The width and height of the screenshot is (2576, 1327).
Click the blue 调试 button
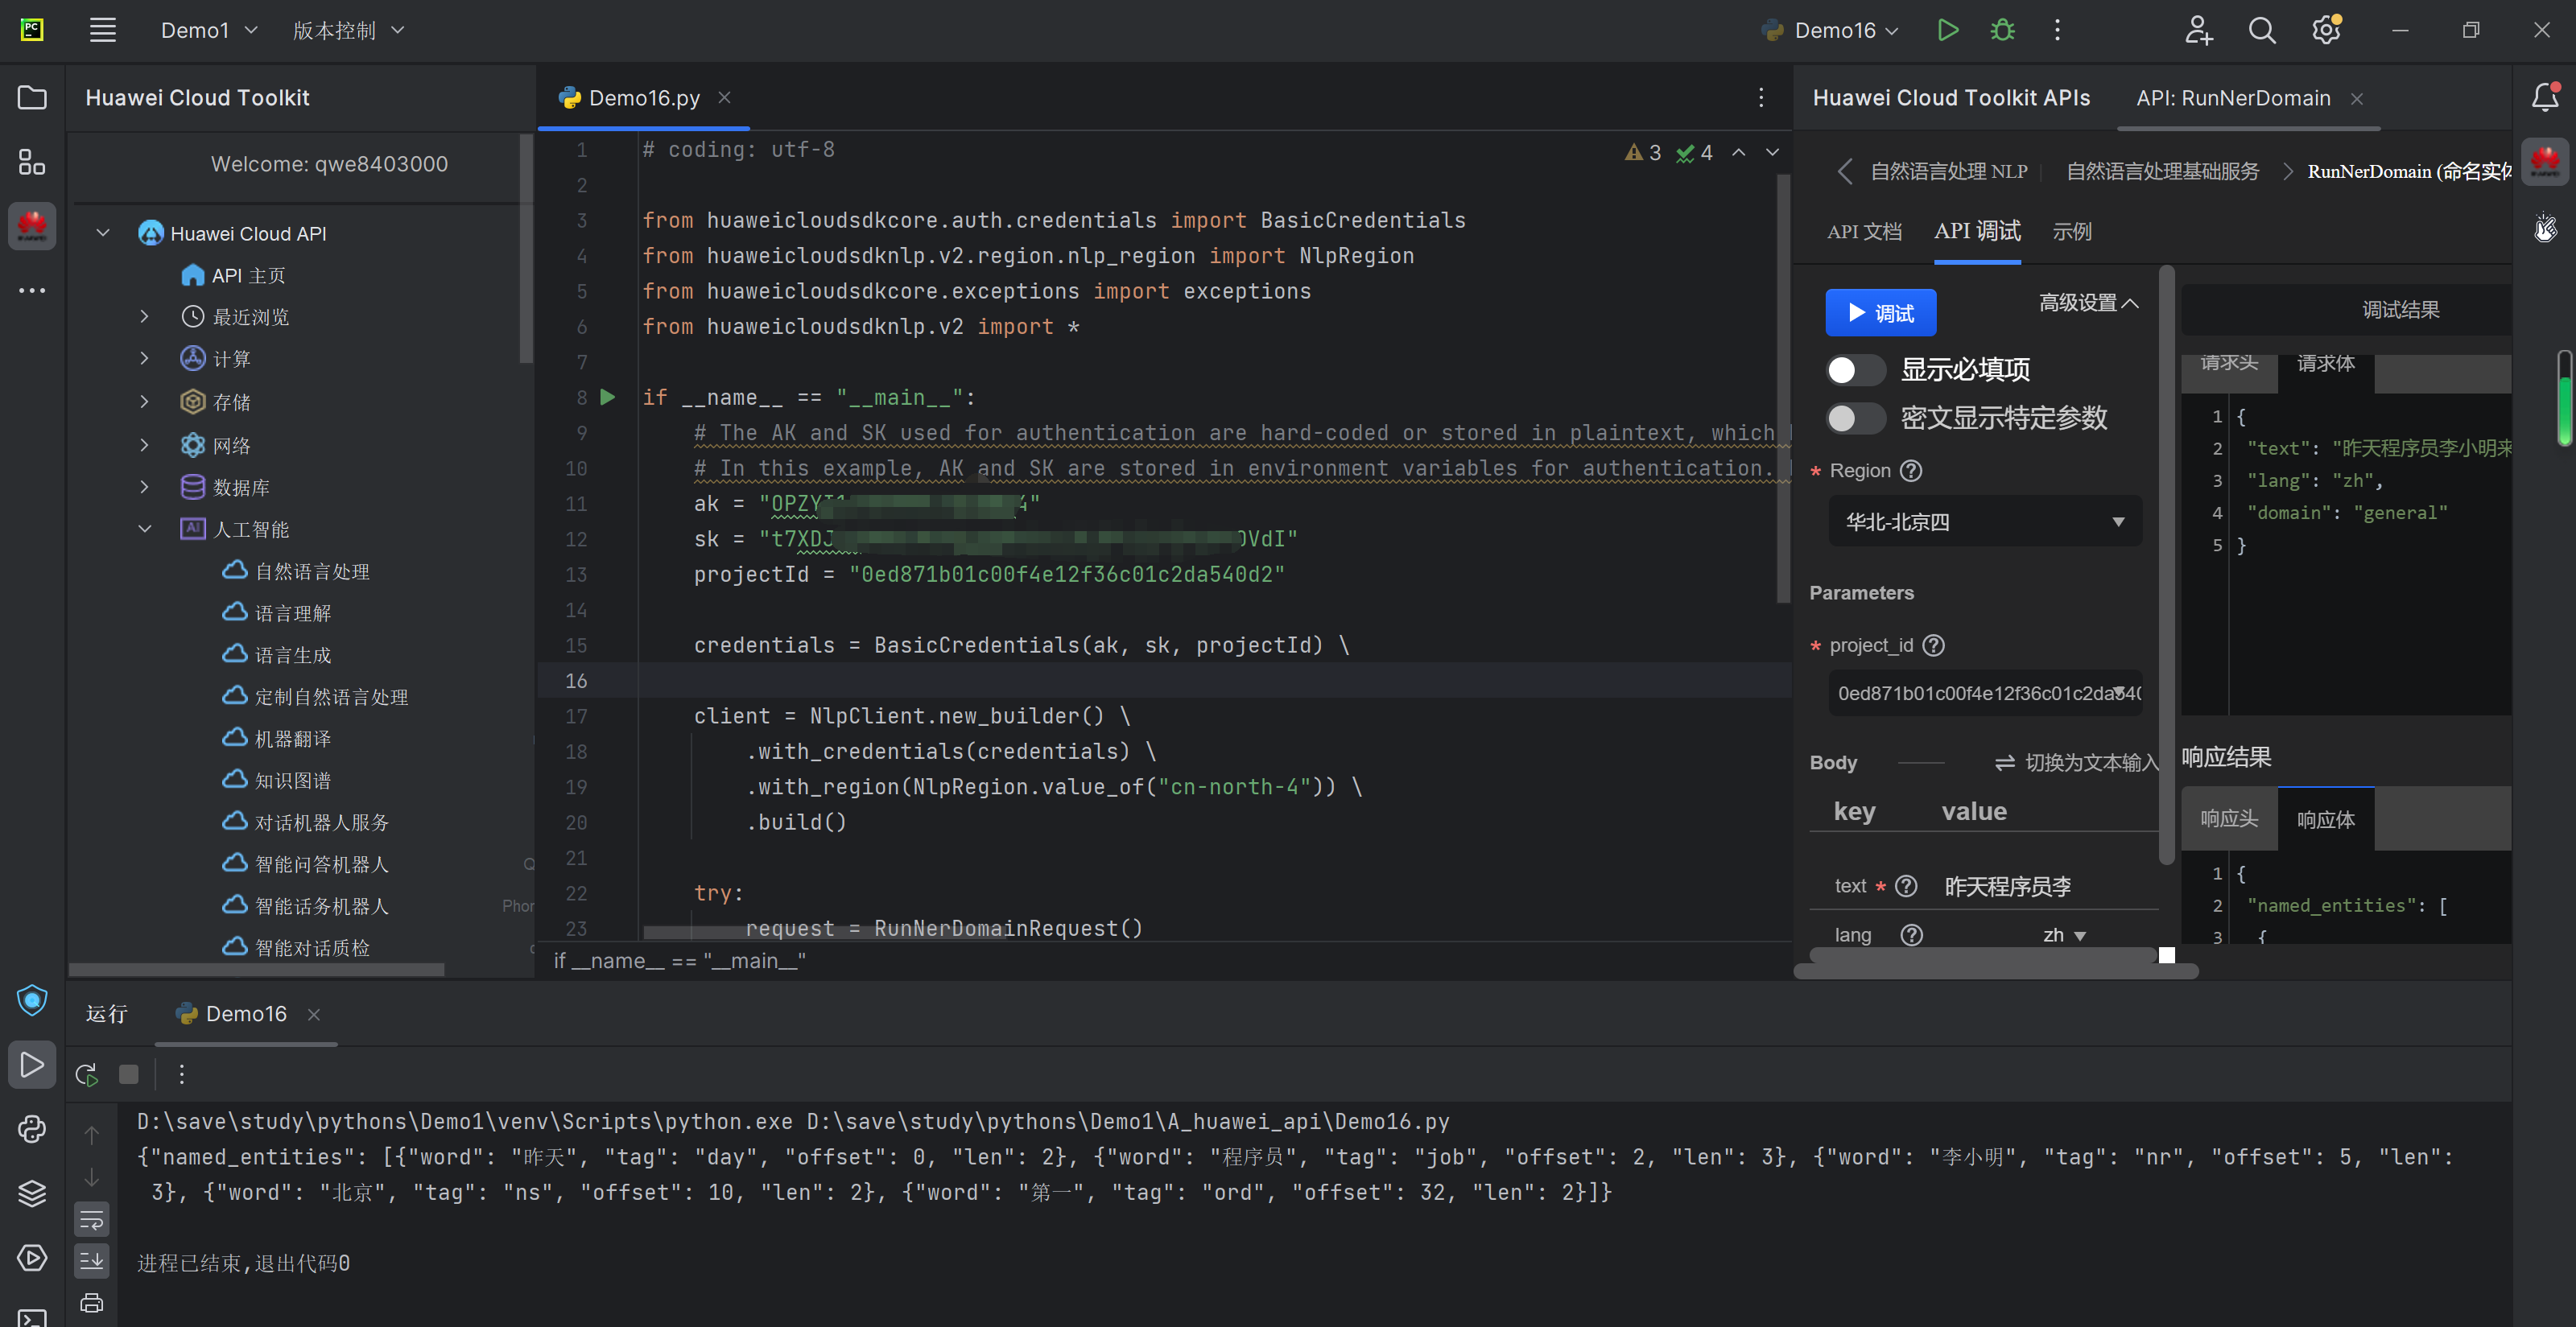(x=1880, y=313)
